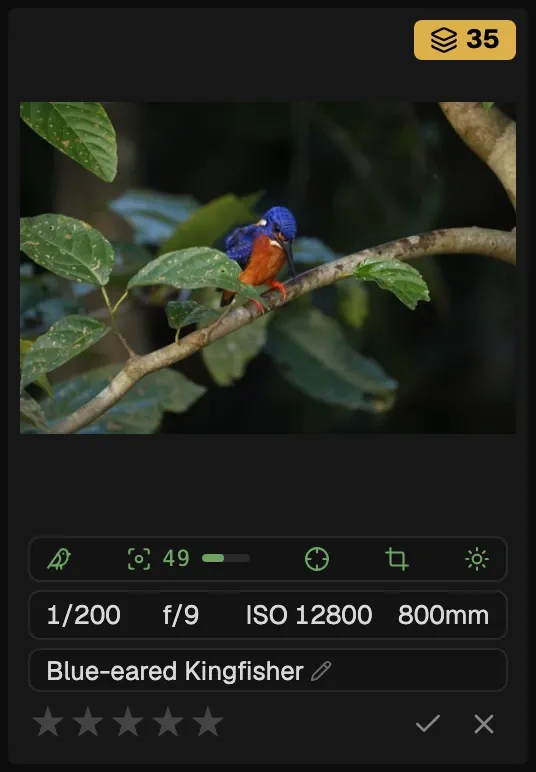Rate the photo two stars
This screenshot has height=772, width=536.
click(x=88, y=722)
